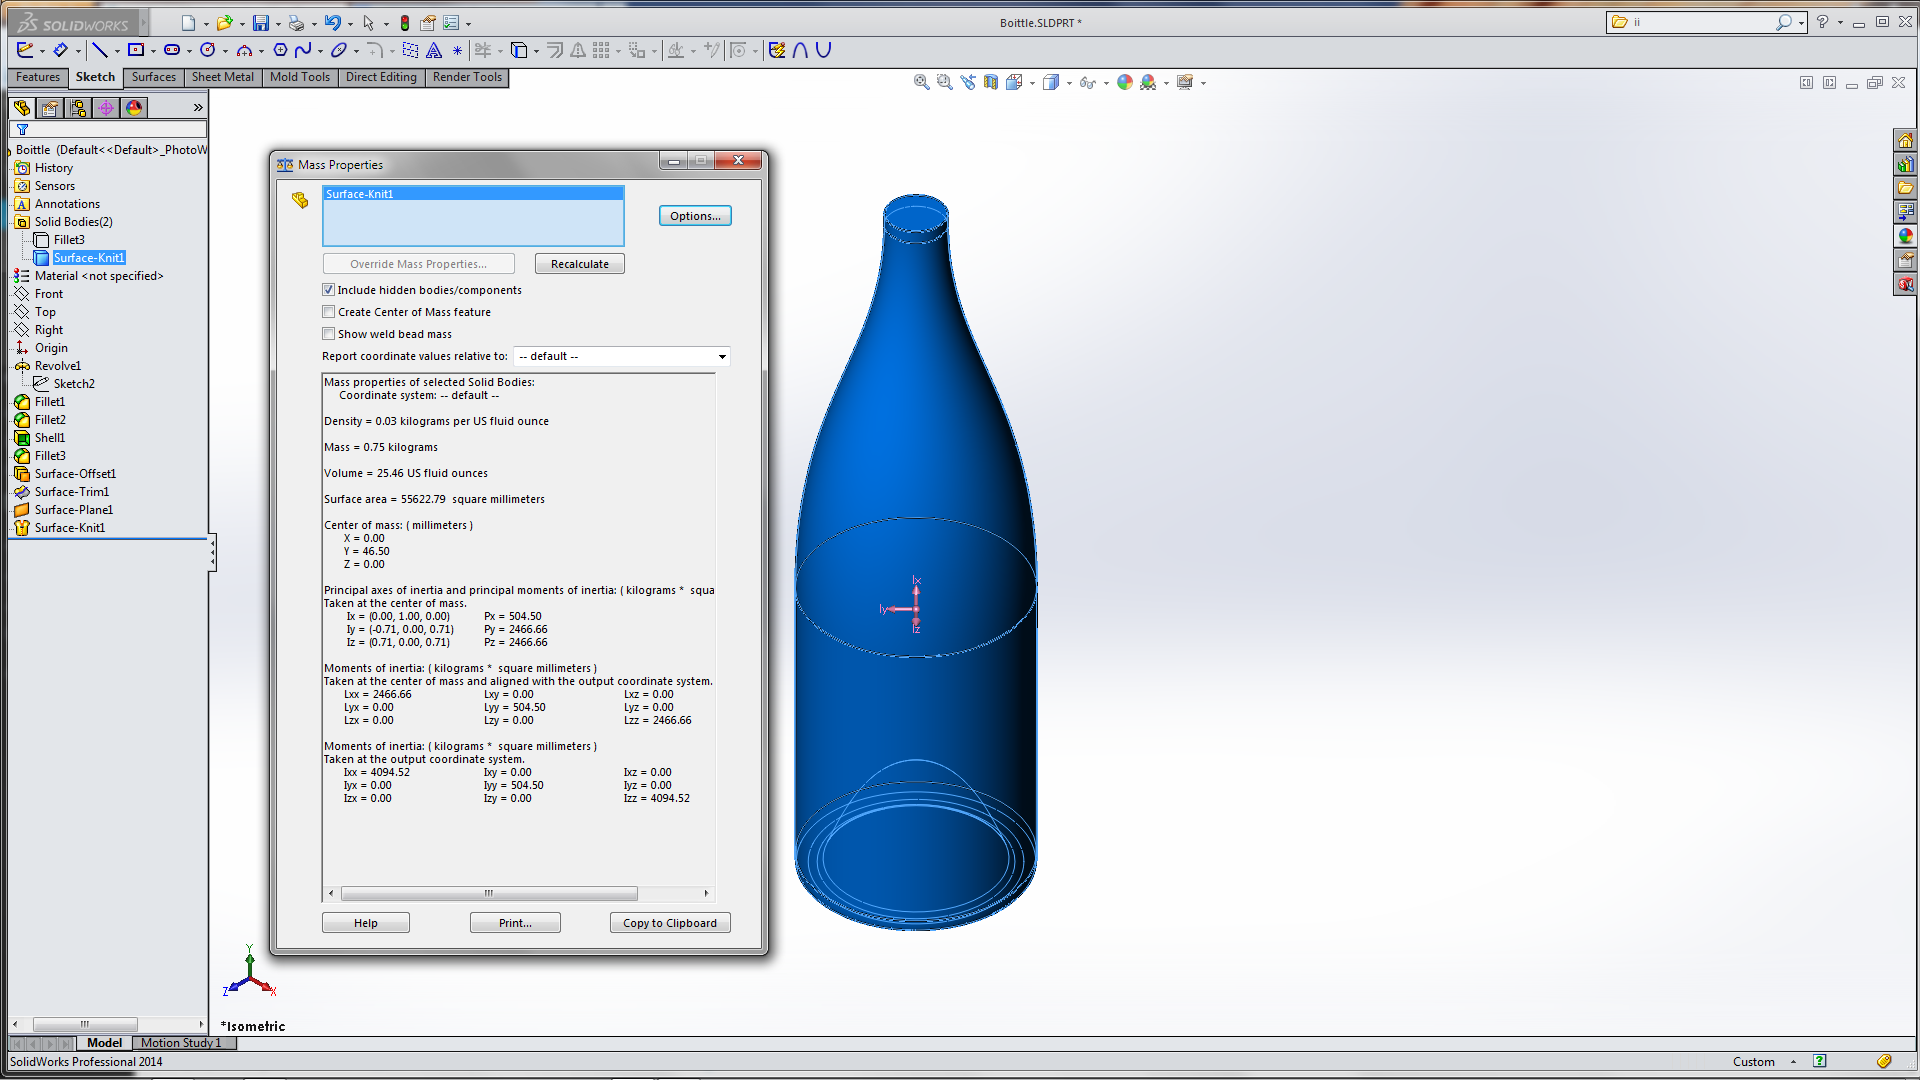Screen dimensions: 1920x1080
Task: Switch to the Motion Study 1 tab
Action: pyautogui.click(x=181, y=1043)
